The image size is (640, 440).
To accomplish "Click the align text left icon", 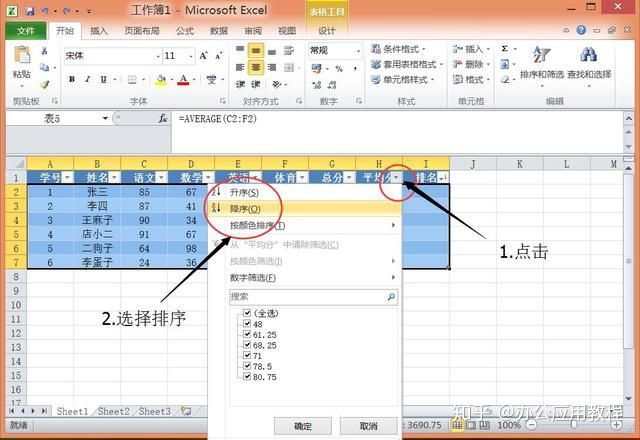I will click(x=240, y=67).
